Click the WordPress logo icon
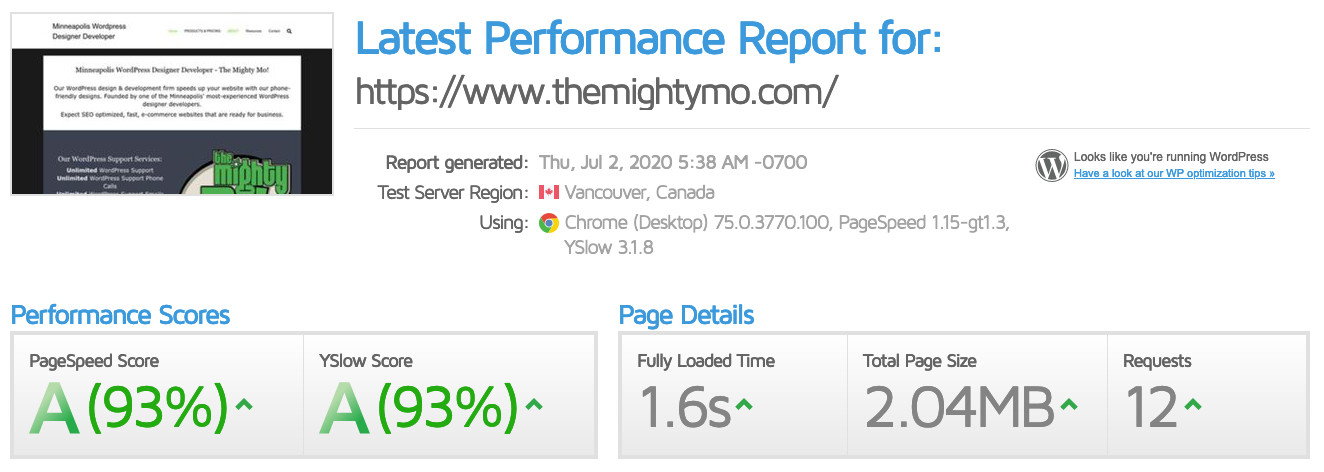1324x472 pixels. coord(1052,165)
